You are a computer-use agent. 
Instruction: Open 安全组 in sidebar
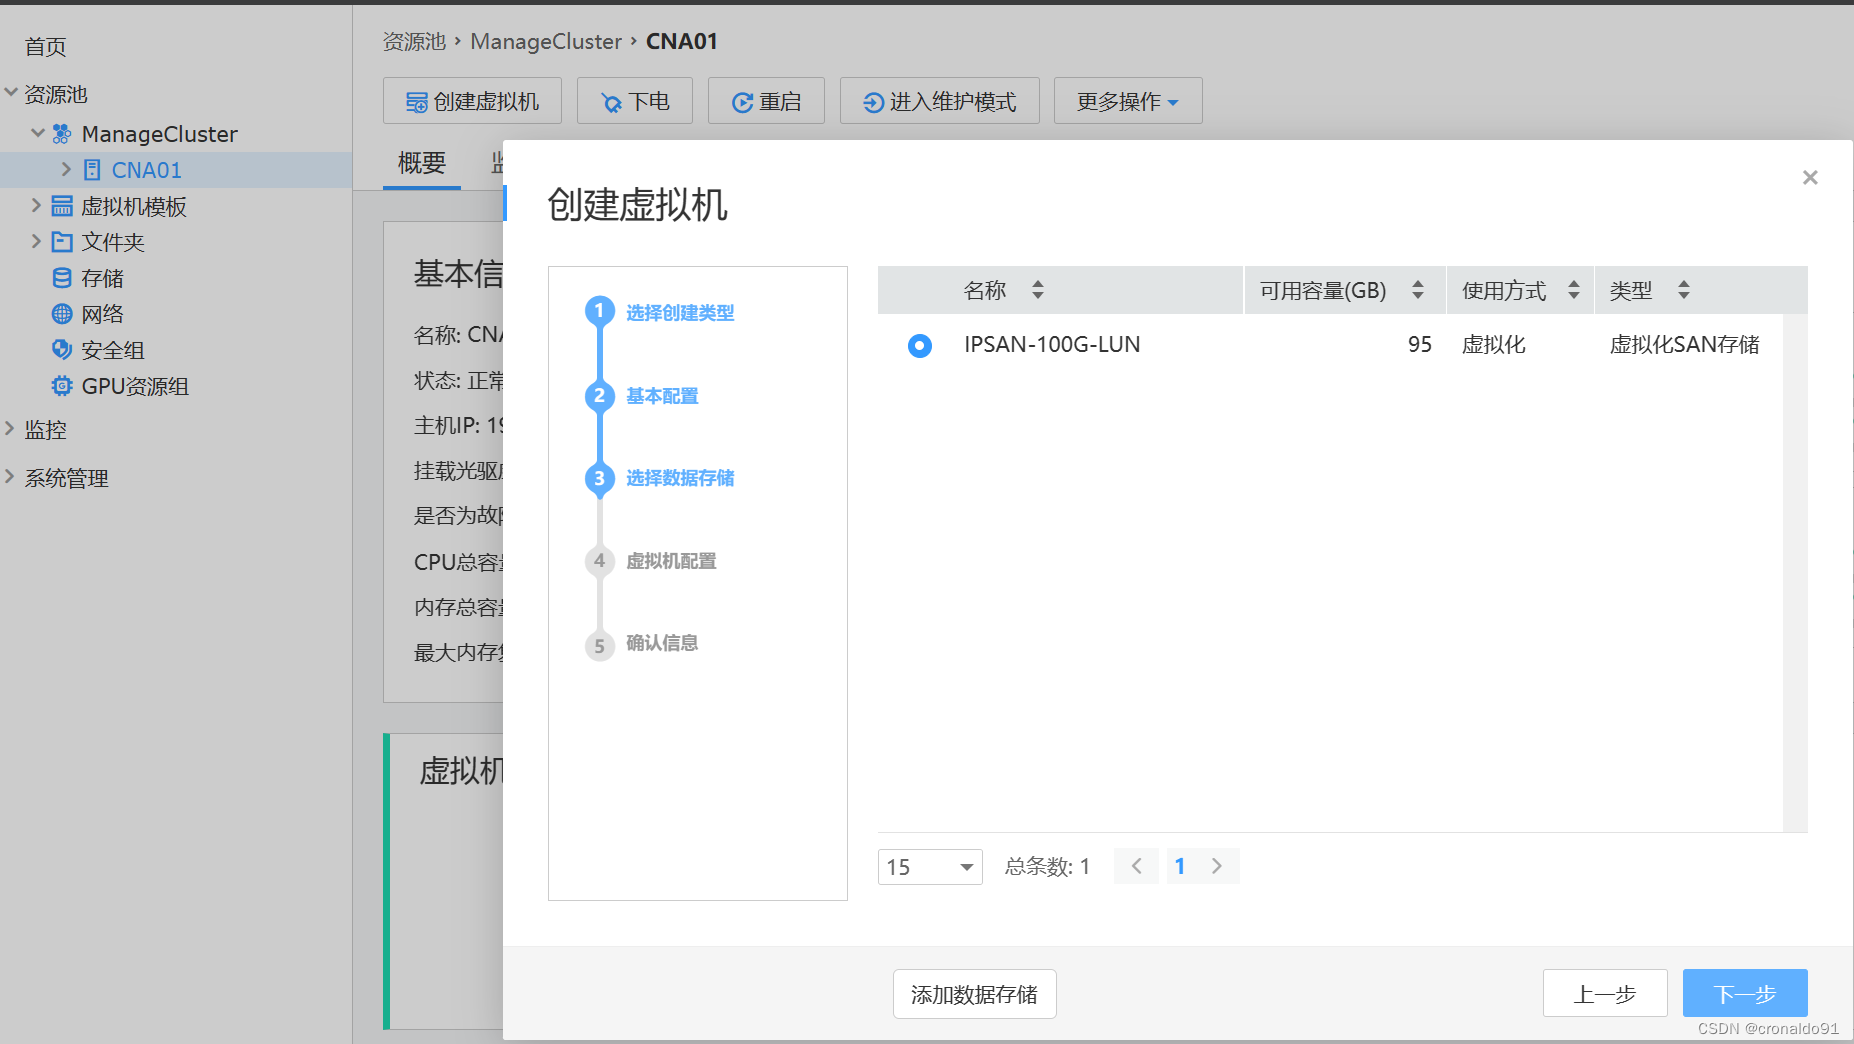point(113,350)
